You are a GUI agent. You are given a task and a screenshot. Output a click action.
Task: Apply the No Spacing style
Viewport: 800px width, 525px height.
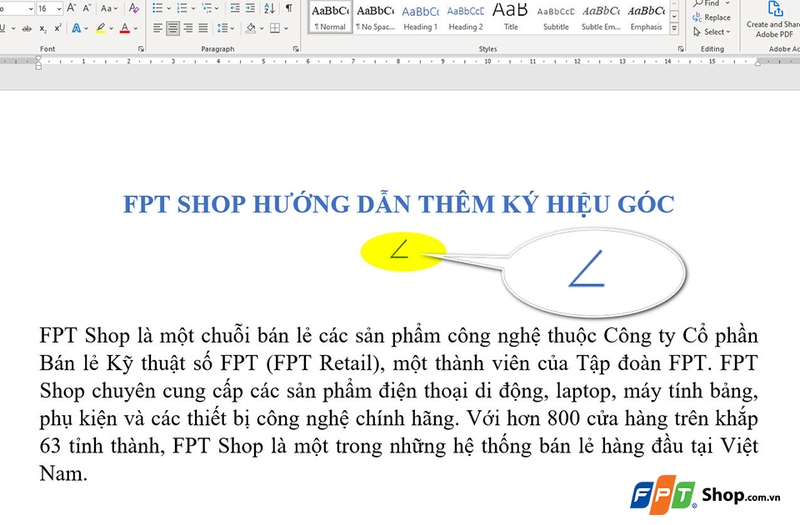pos(376,17)
